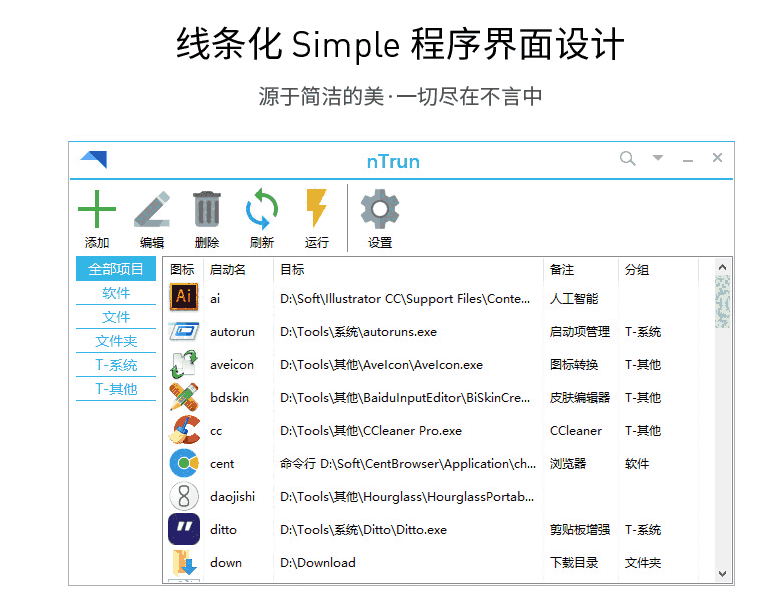This screenshot has width=773, height=592.
Task: Click 文件夹 group cell in down row
Action: pyautogui.click(x=643, y=563)
